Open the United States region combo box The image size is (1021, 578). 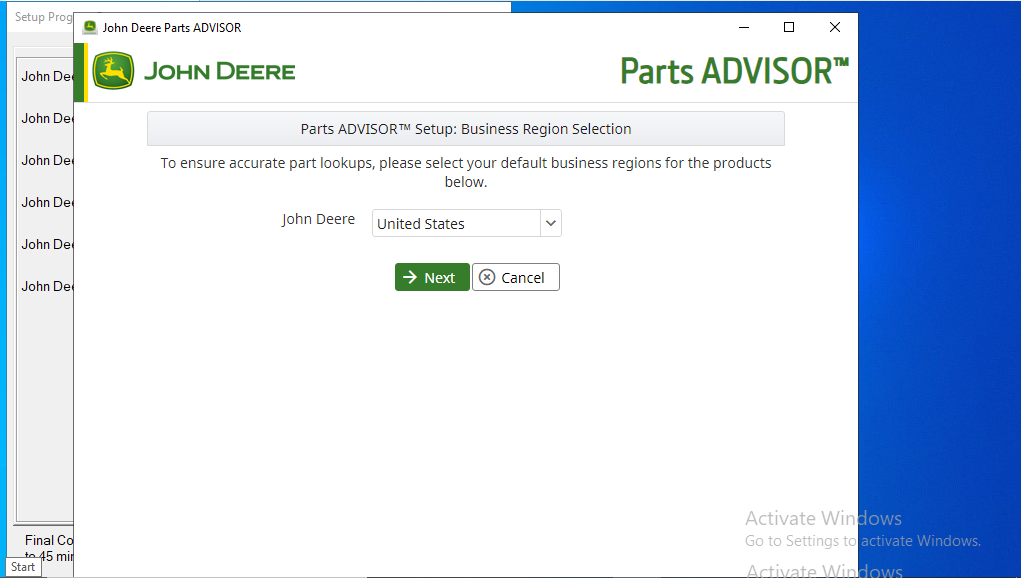click(x=456, y=224)
